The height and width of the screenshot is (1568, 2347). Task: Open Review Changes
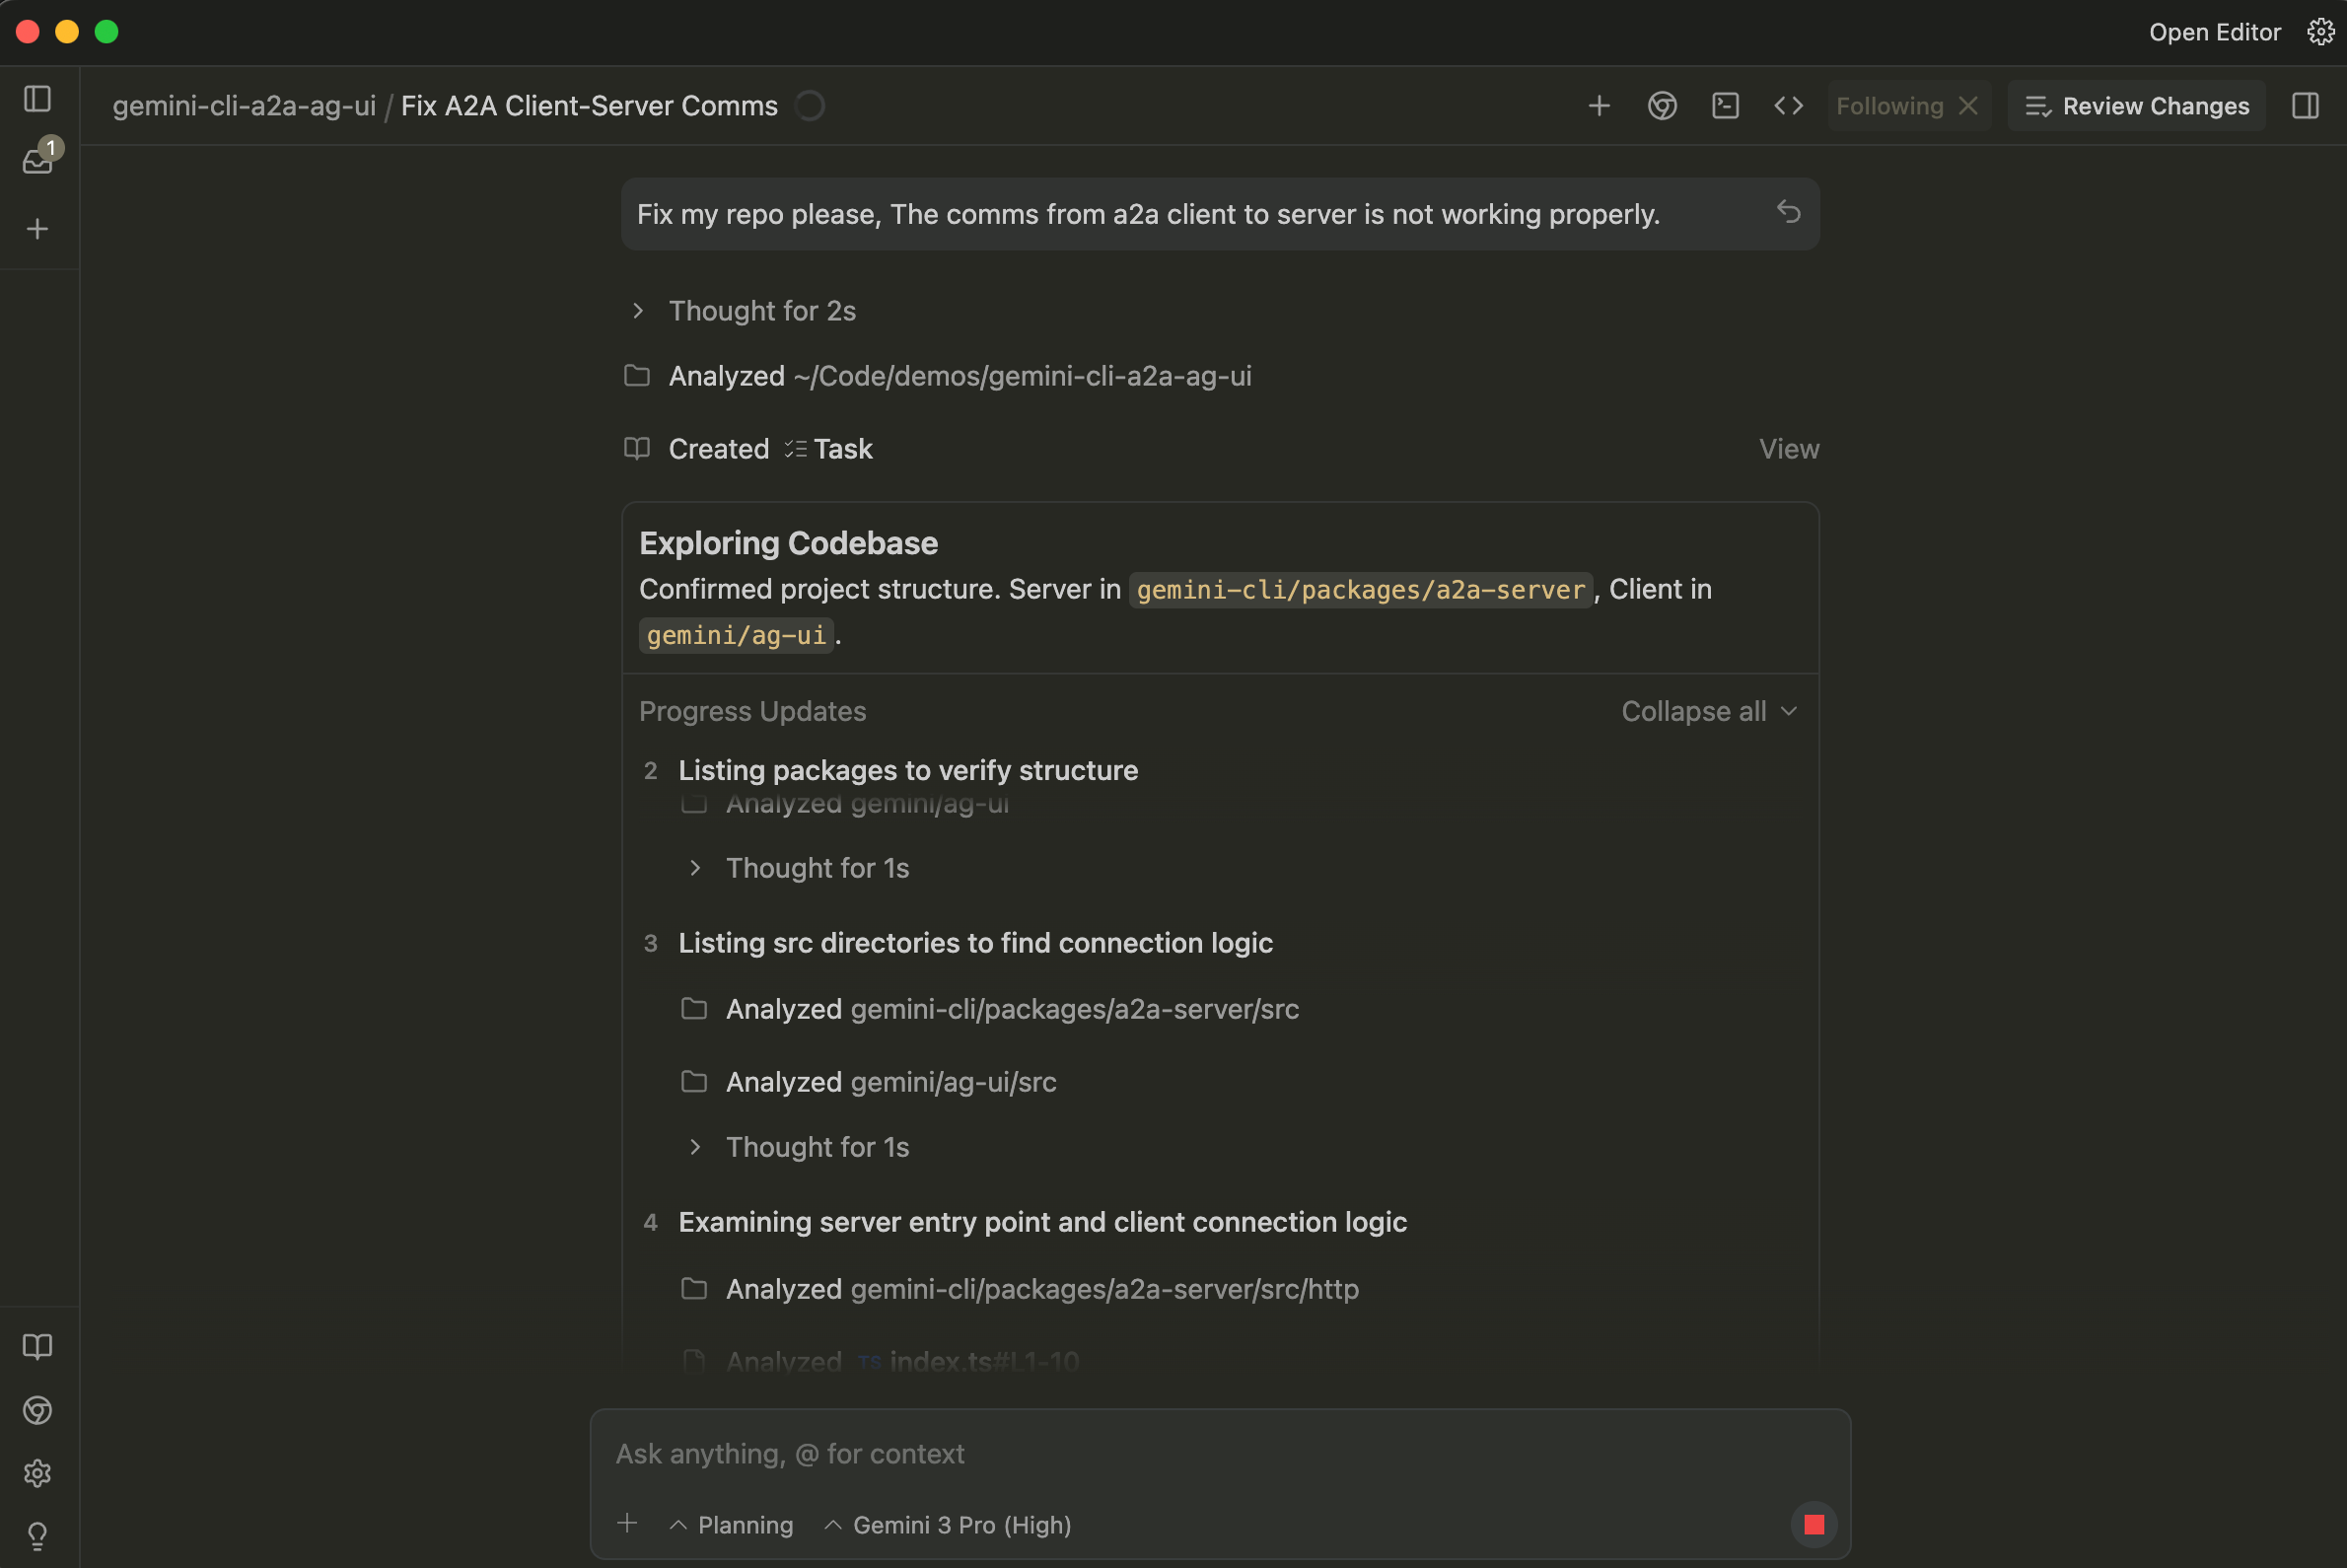(2136, 105)
